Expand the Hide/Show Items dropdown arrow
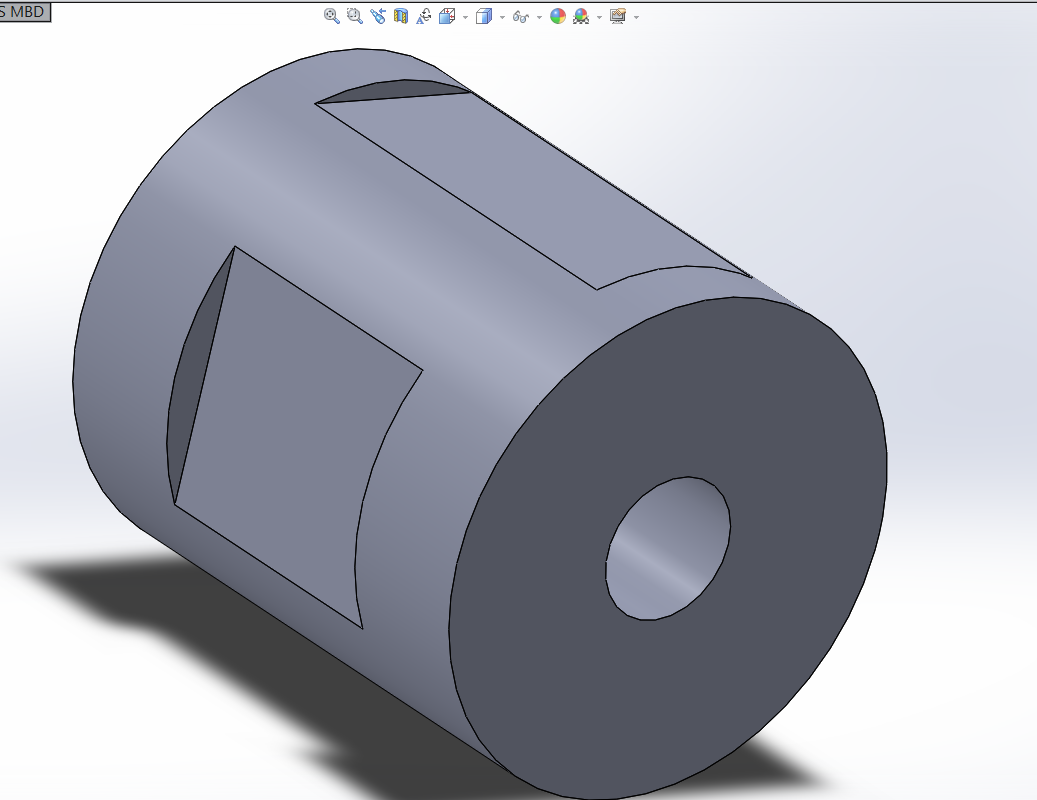1037x800 pixels. 539,17
